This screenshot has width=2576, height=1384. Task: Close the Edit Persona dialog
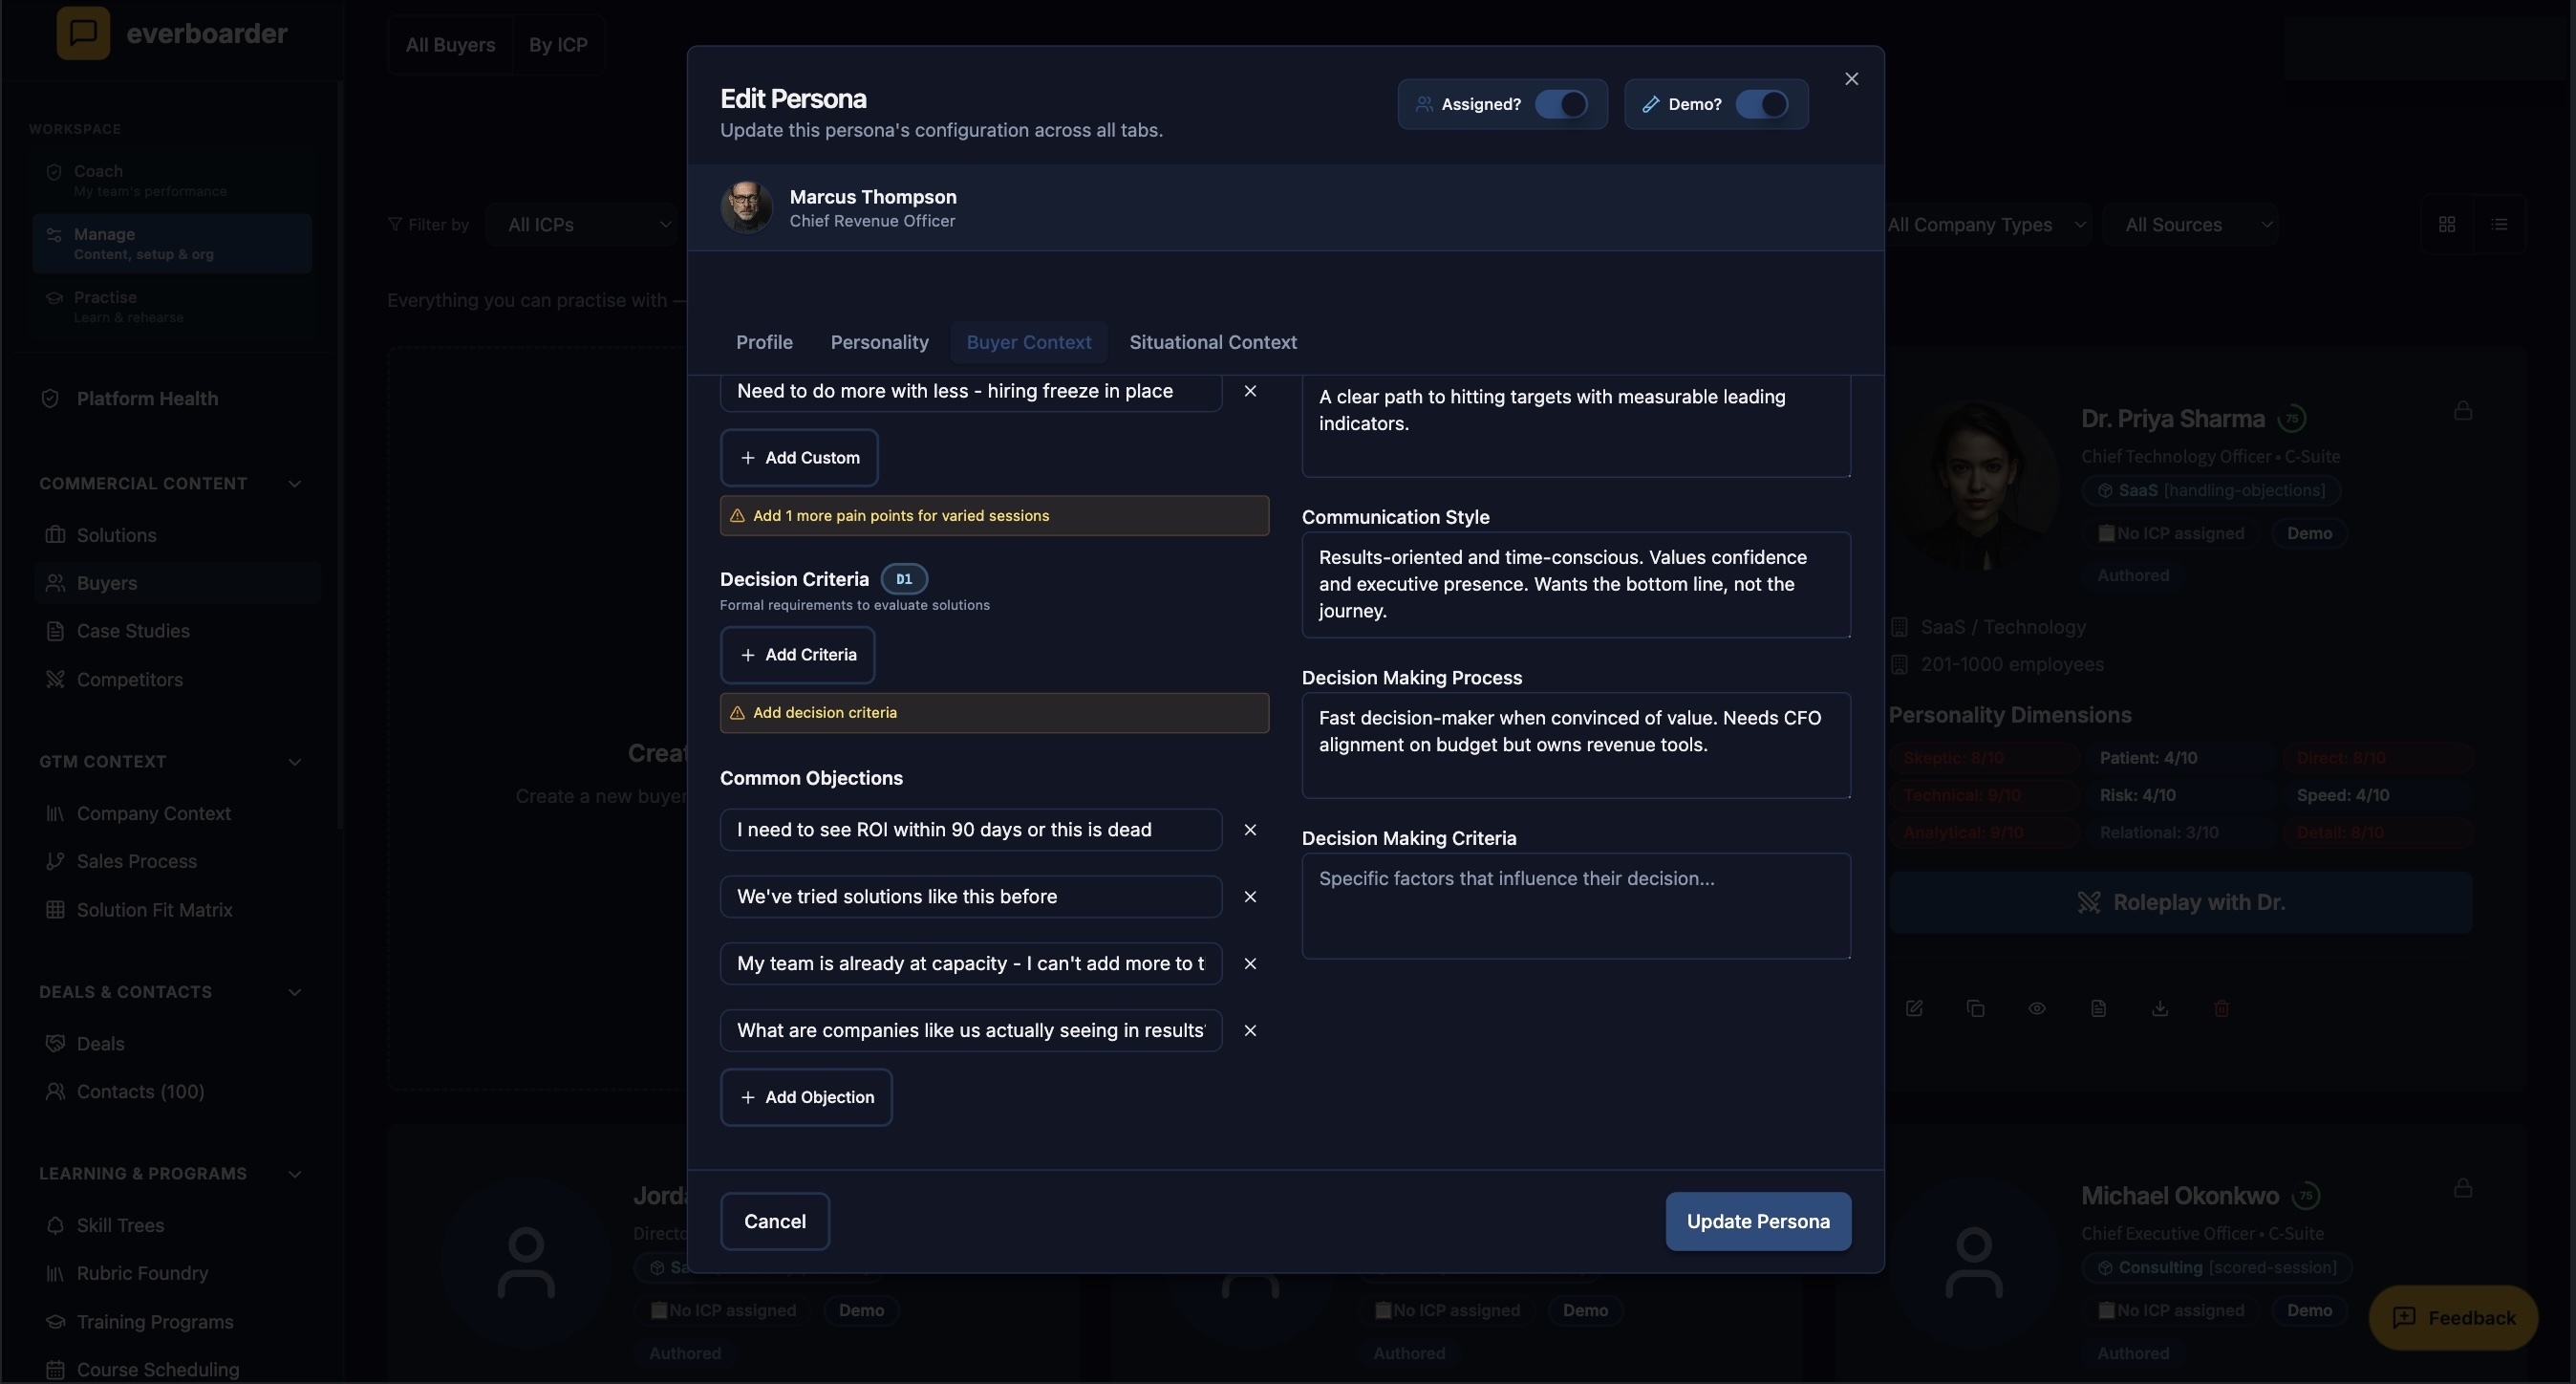(x=1851, y=79)
